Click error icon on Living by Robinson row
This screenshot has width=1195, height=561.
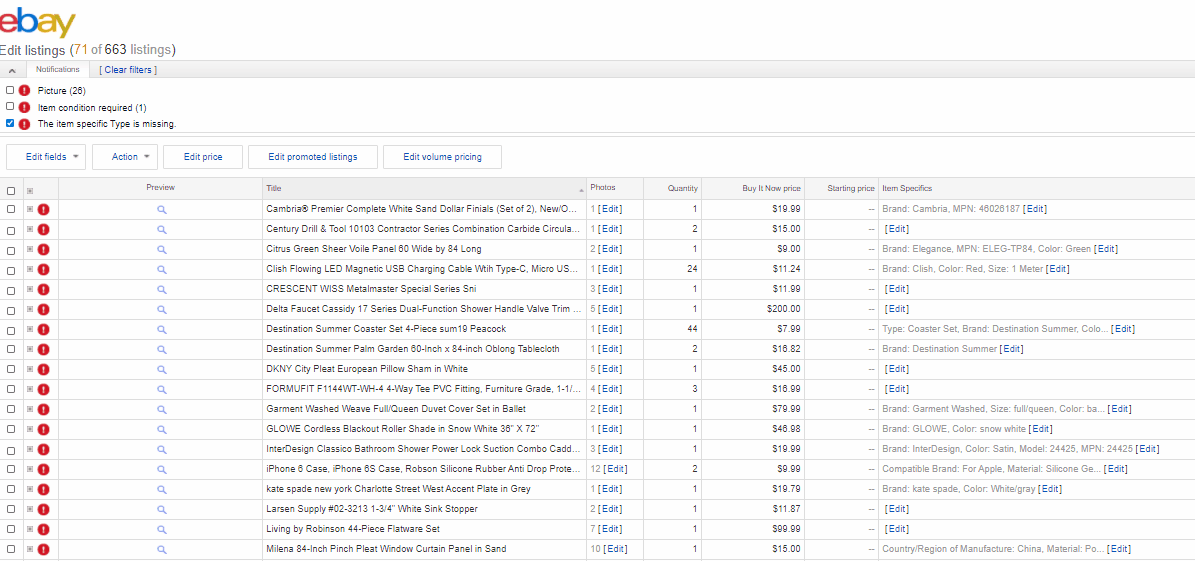point(44,529)
